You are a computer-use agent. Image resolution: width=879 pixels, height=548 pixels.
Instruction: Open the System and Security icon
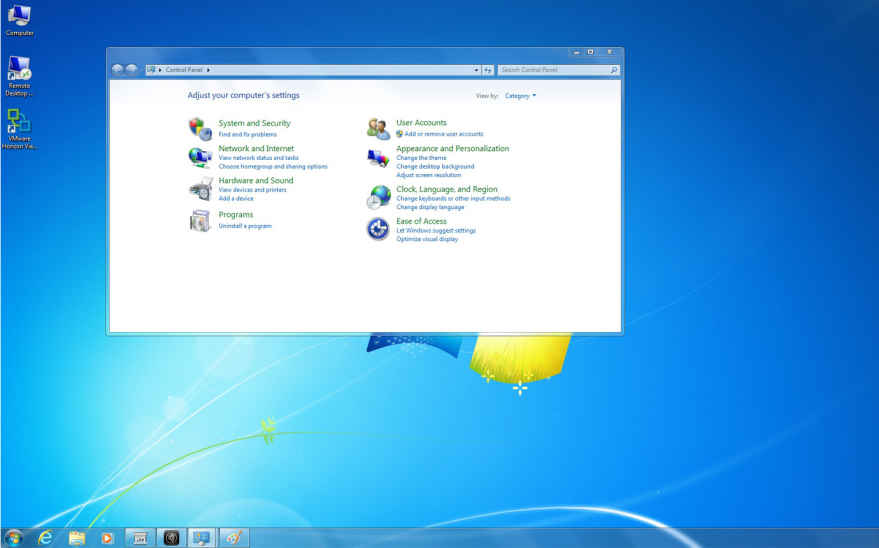200,128
